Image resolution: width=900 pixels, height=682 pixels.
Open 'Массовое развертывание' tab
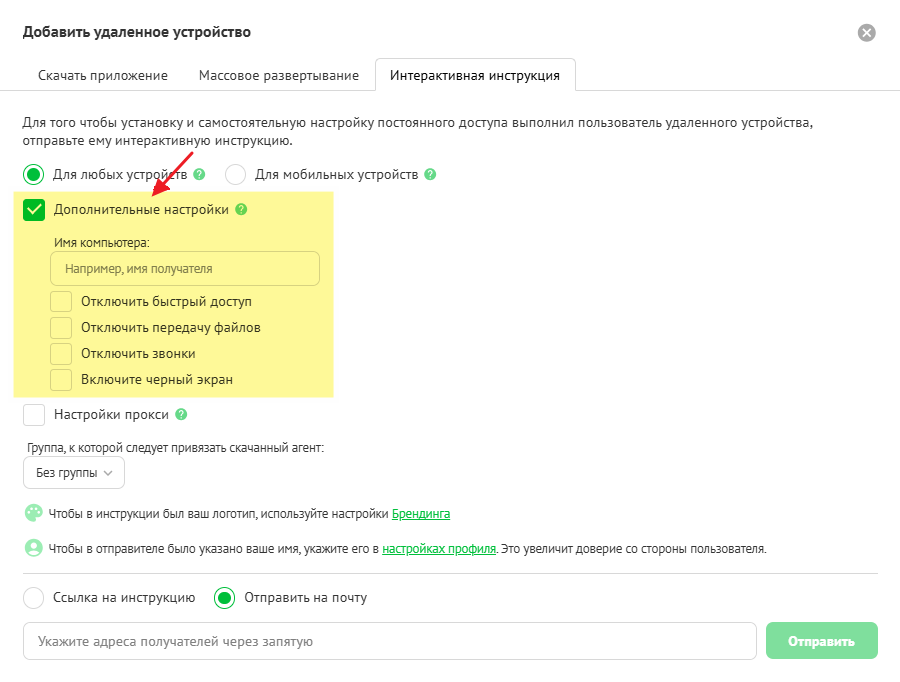[x=279, y=75]
